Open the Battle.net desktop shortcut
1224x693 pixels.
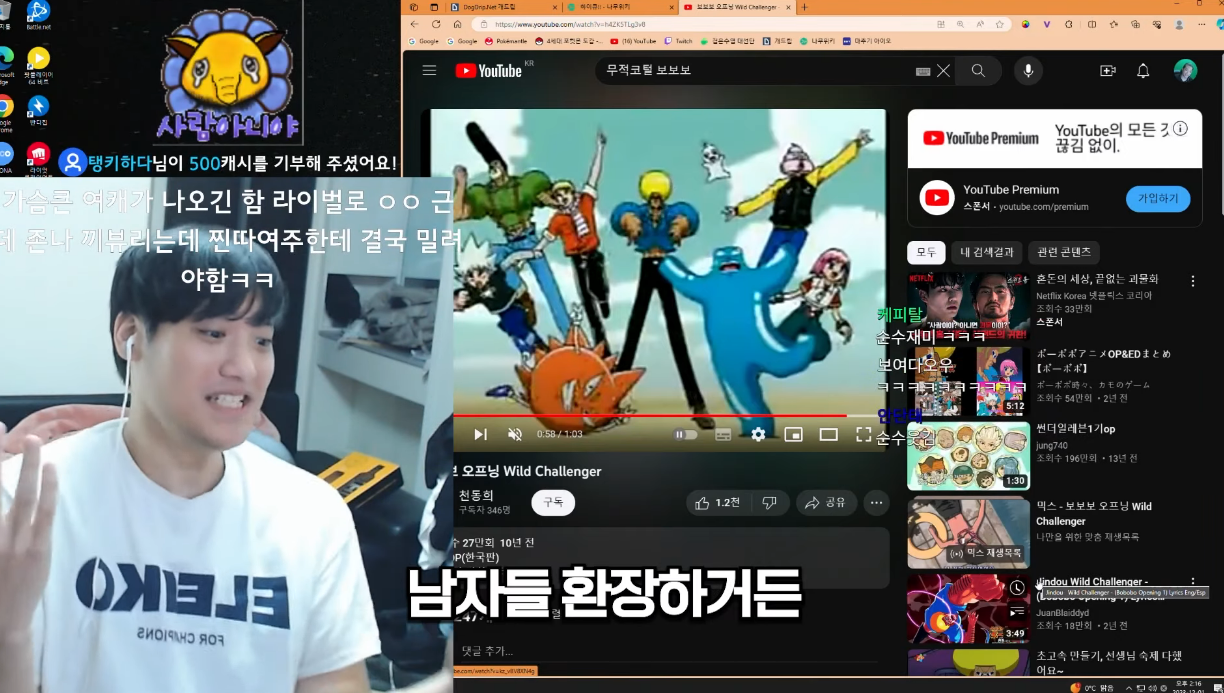click(x=38, y=16)
